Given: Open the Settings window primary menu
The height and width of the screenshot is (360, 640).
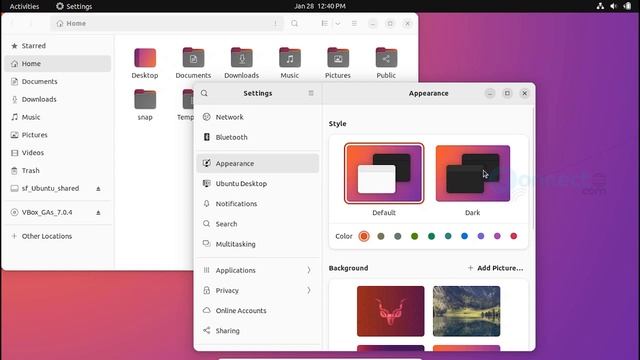Looking at the screenshot, I should pyautogui.click(x=311, y=93).
